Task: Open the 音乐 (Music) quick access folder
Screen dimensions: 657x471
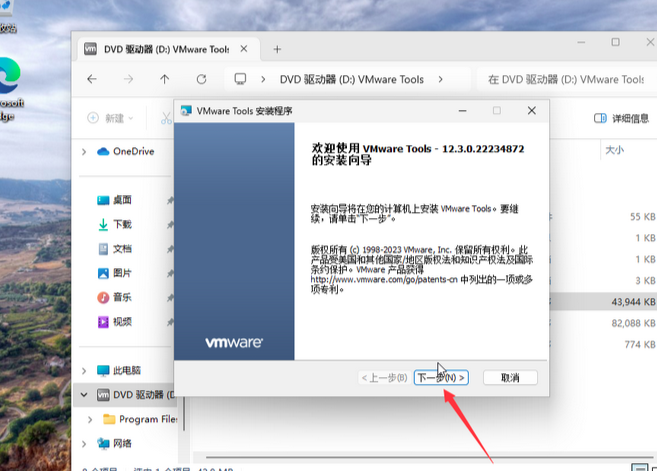Action: [x=121, y=297]
